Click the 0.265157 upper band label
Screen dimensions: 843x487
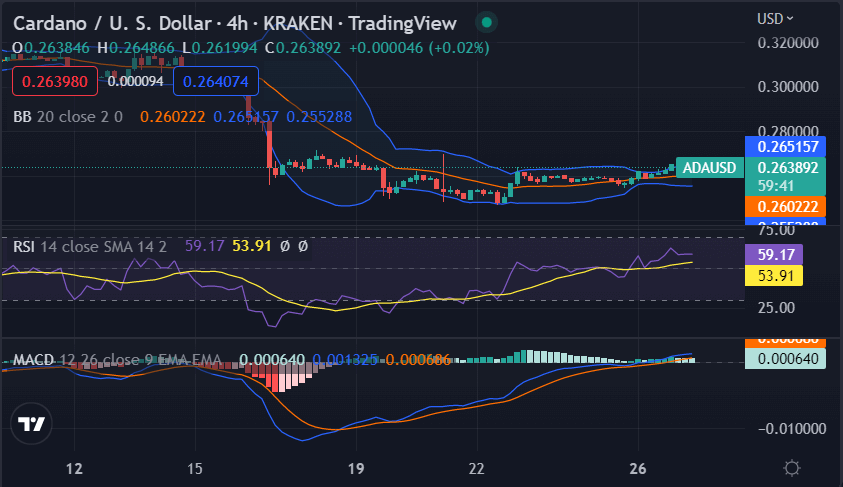(x=785, y=146)
